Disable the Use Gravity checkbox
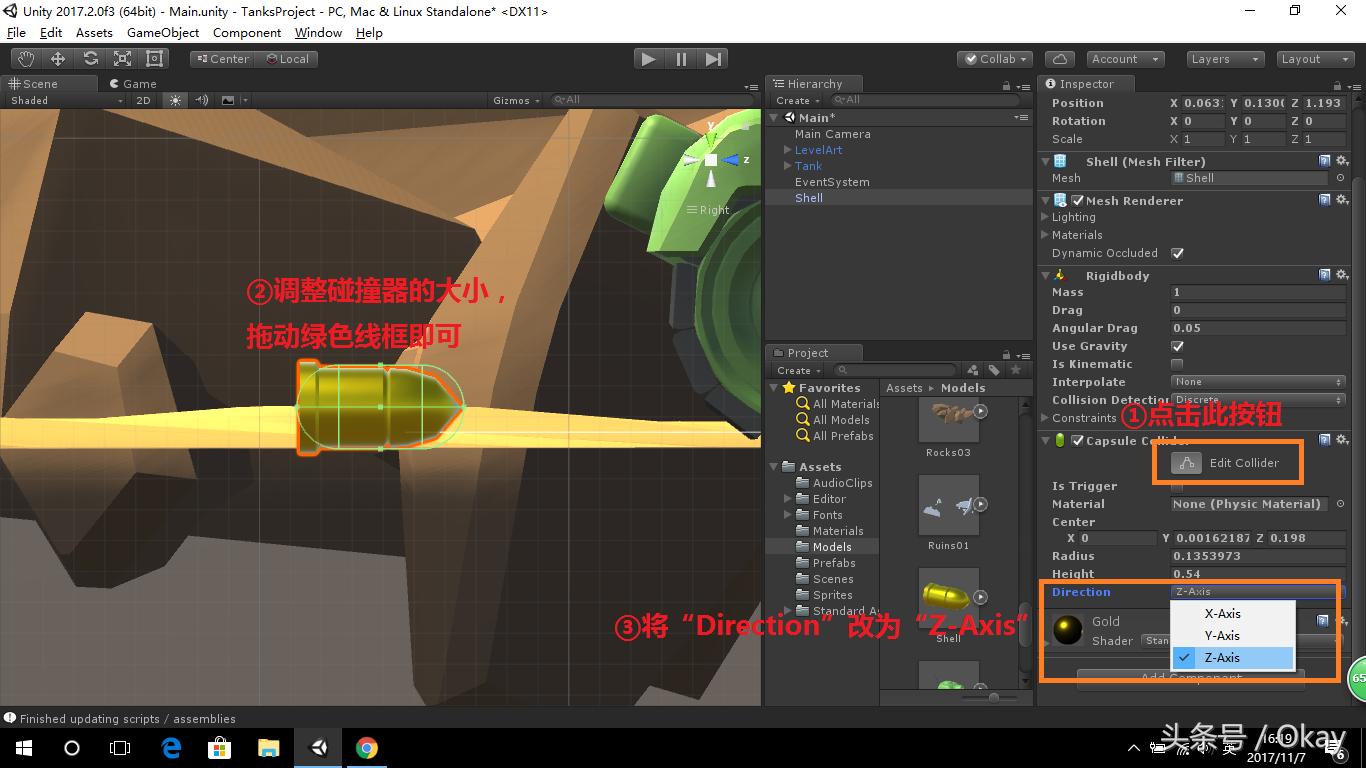 1177,346
